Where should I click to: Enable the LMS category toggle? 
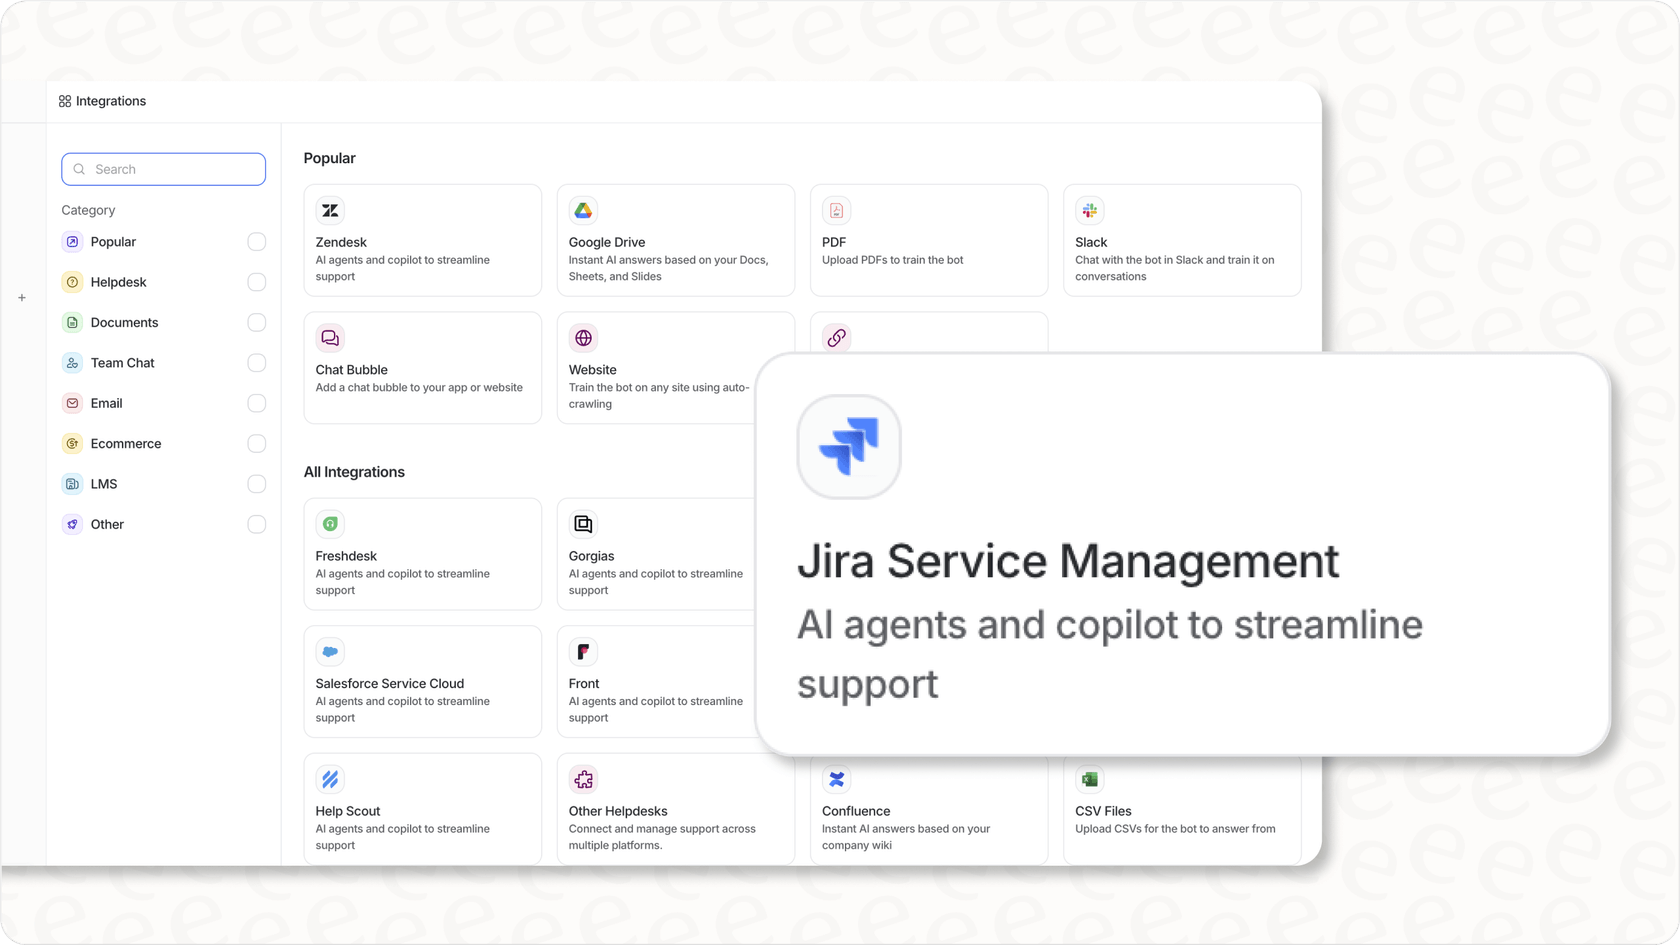pyautogui.click(x=257, y=483)
